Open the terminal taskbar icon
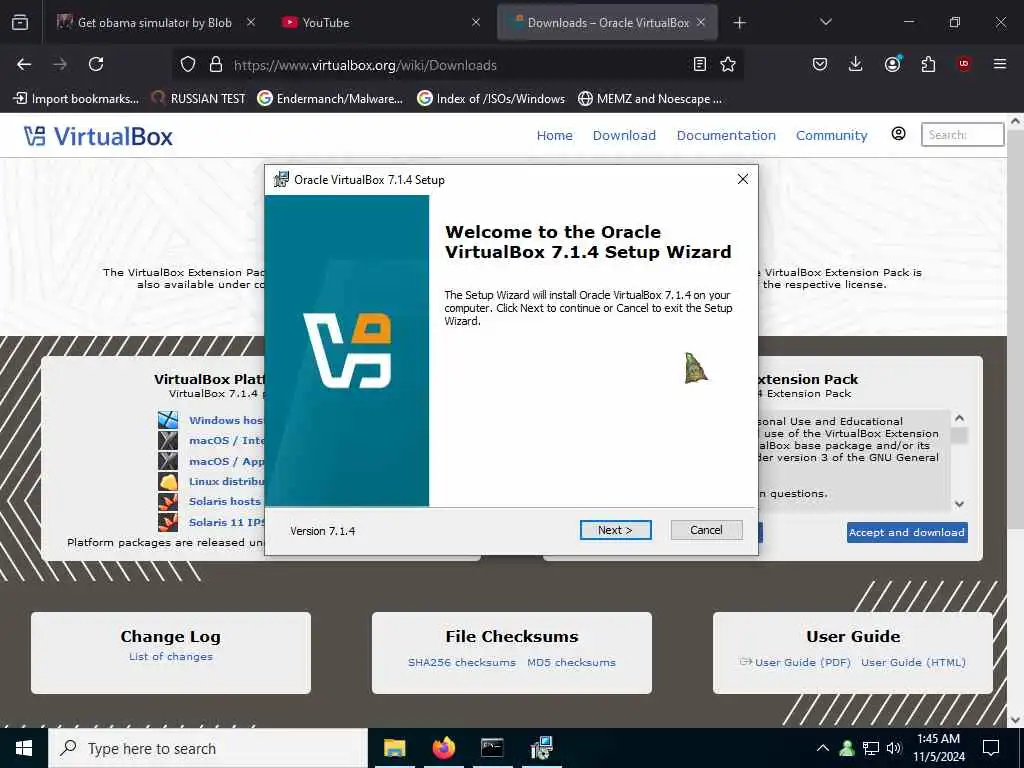1024x768 pixels. click(x=492, y=748)
